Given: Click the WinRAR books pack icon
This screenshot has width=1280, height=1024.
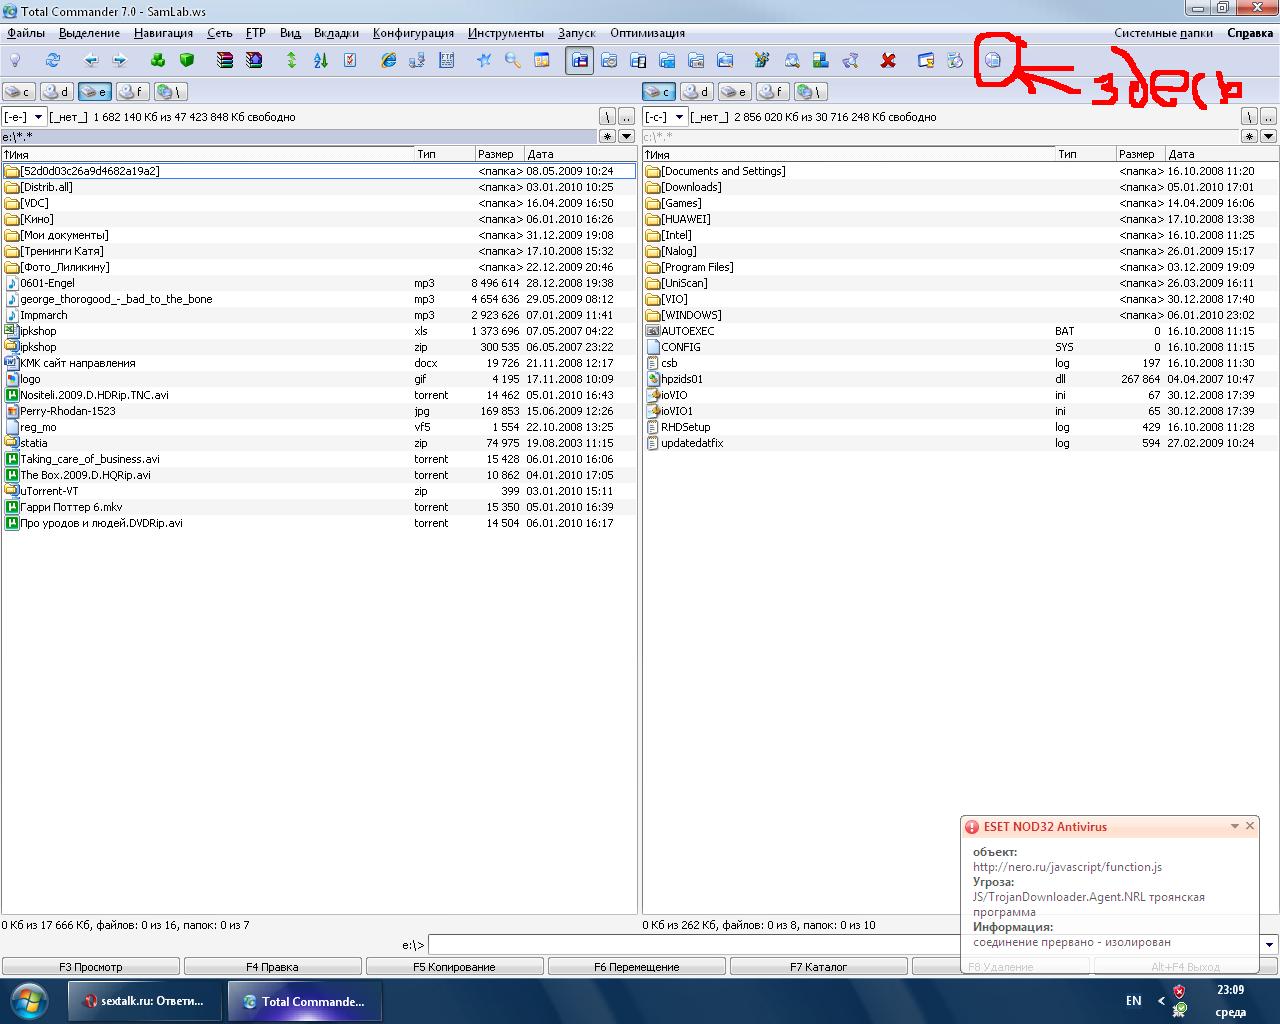Looking at the screenshot, I should click(x=225, y=61).
